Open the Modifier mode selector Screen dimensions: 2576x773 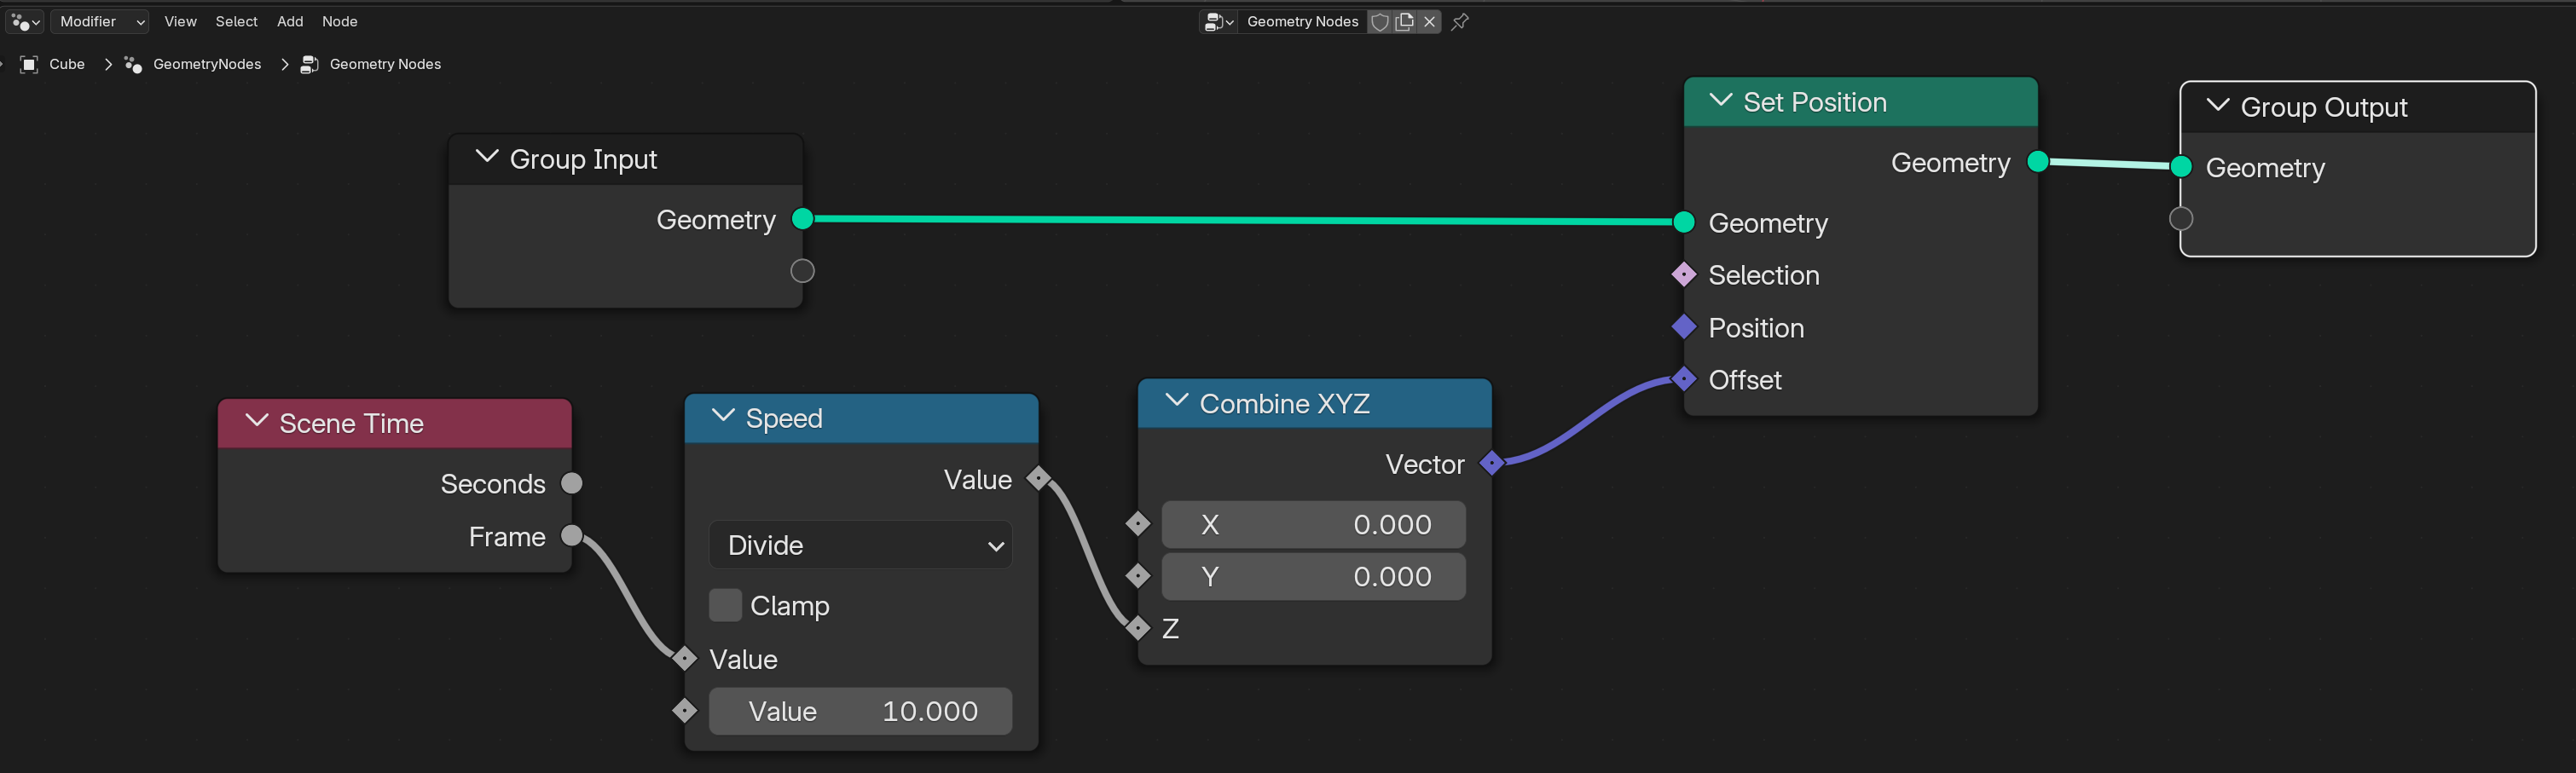[x=99, y=21]
